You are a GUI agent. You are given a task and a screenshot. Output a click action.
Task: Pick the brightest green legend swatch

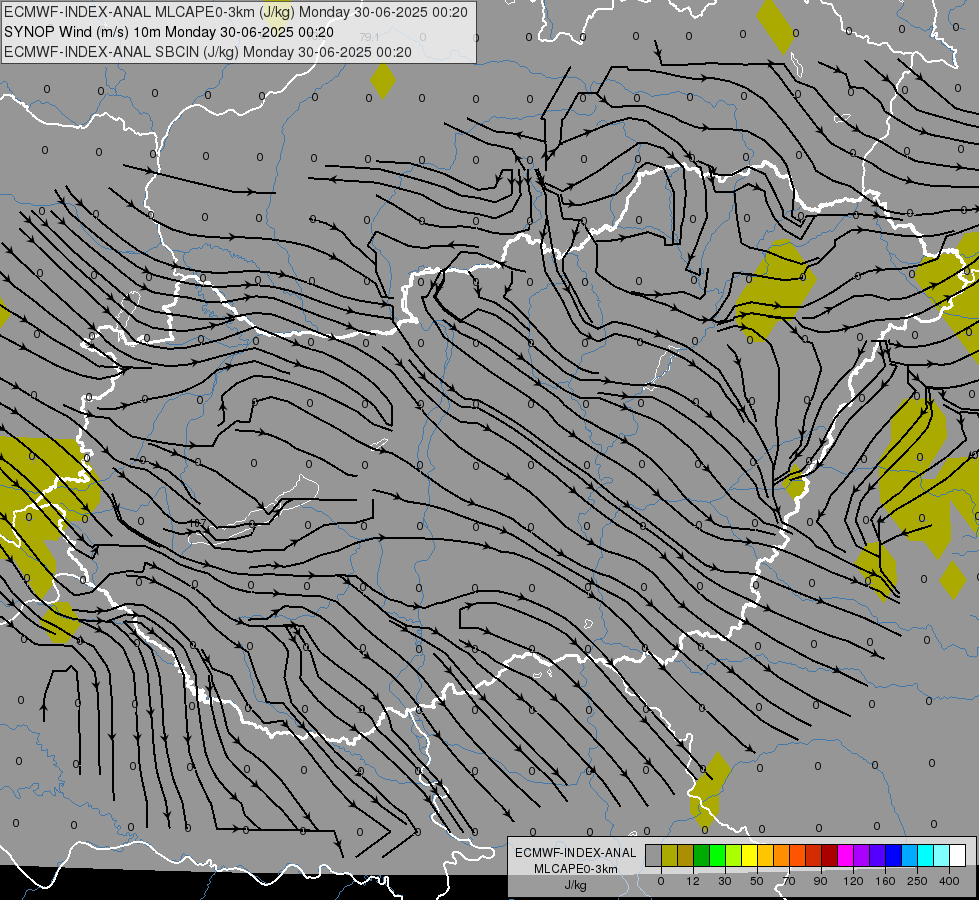coord(718,855)
